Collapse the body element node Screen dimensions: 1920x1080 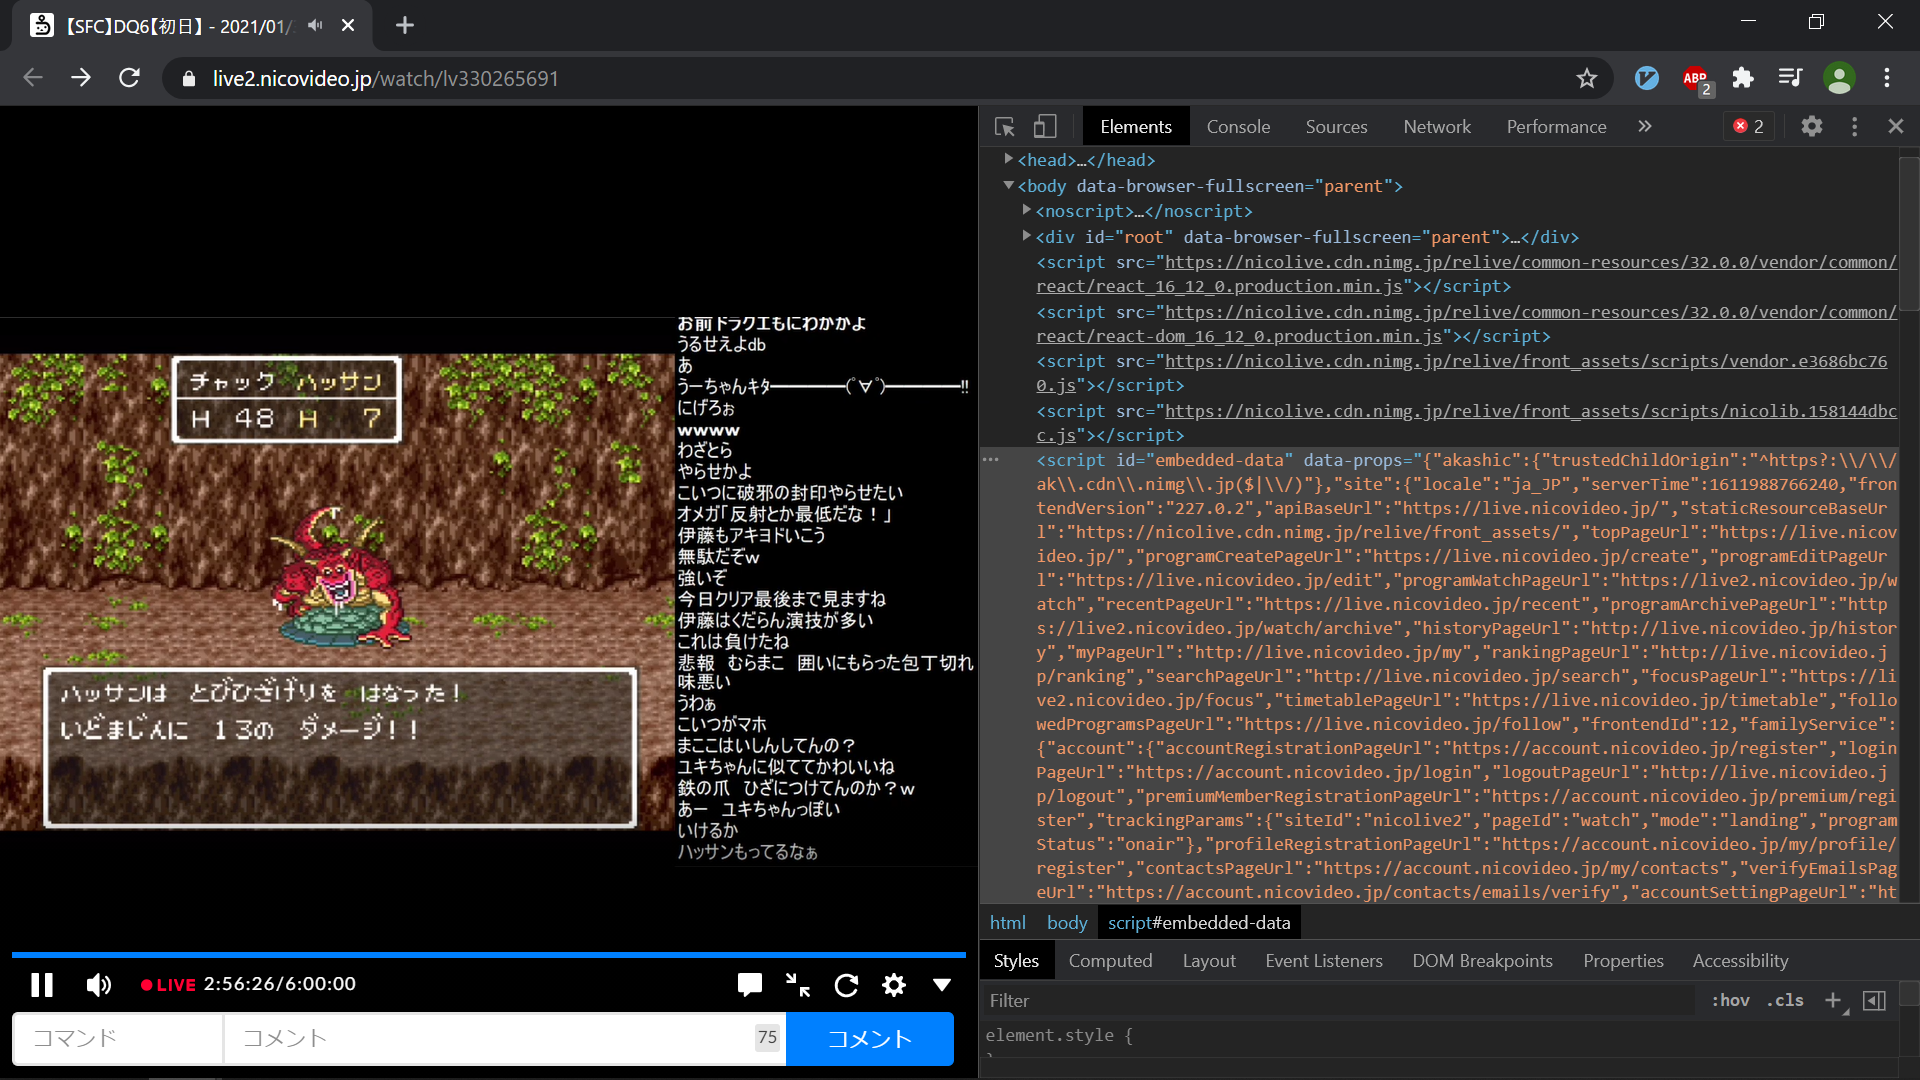tap(1009, 185)
